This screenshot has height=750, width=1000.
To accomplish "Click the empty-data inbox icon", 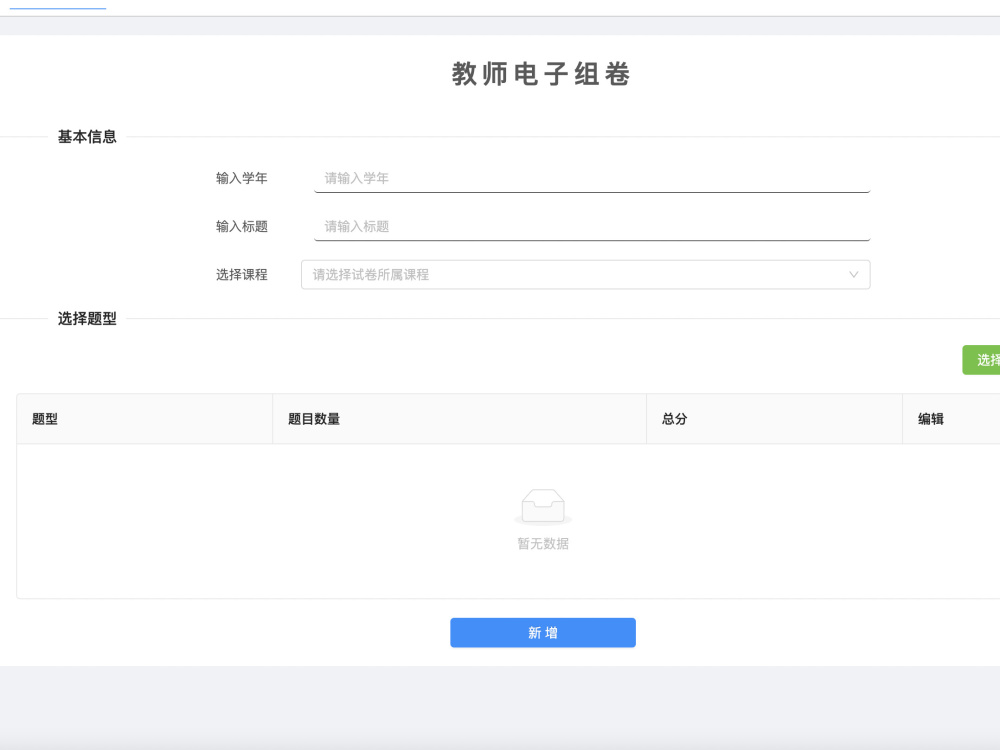I will (x=543, y=505).
